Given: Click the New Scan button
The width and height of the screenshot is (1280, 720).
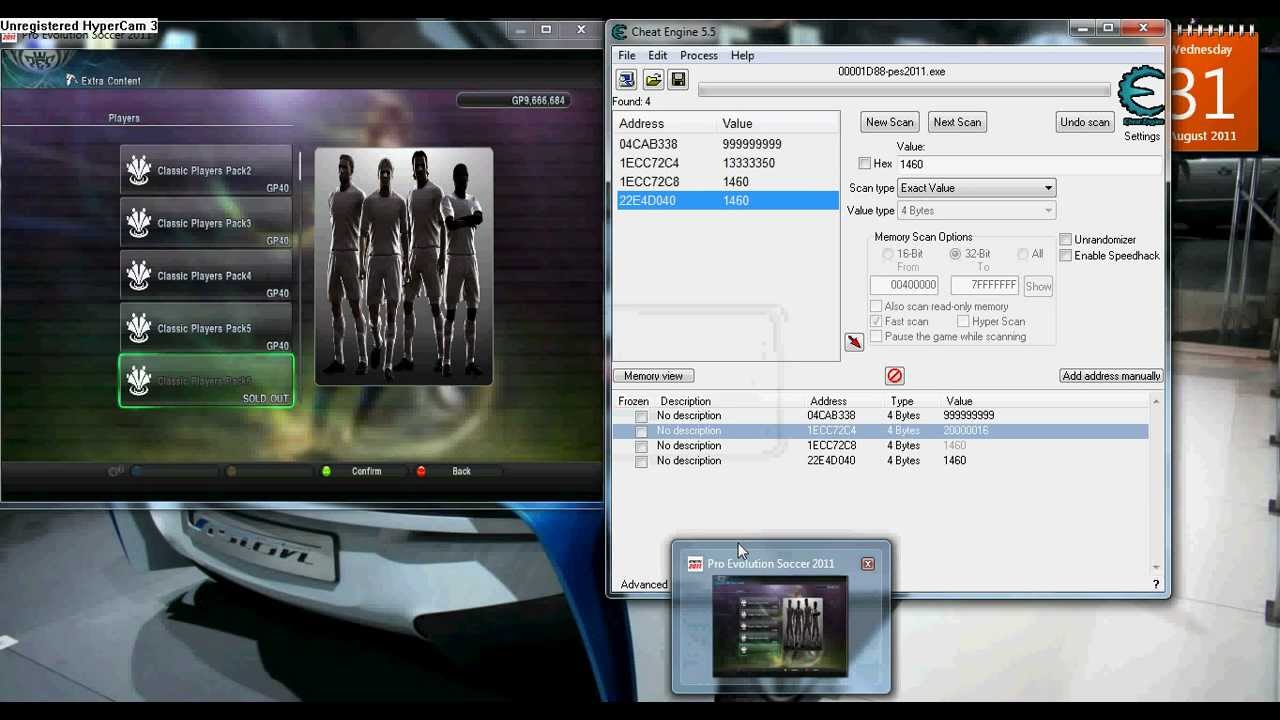Looking at the screenshot, I should [x=889, y=122].
